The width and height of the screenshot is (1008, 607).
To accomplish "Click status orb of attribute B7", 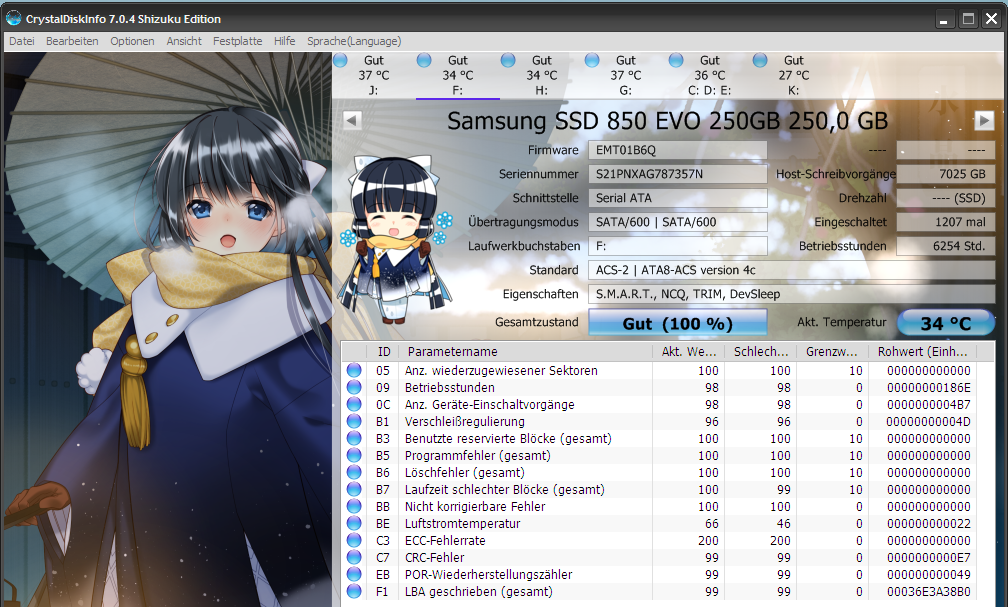I will point(354,489).
